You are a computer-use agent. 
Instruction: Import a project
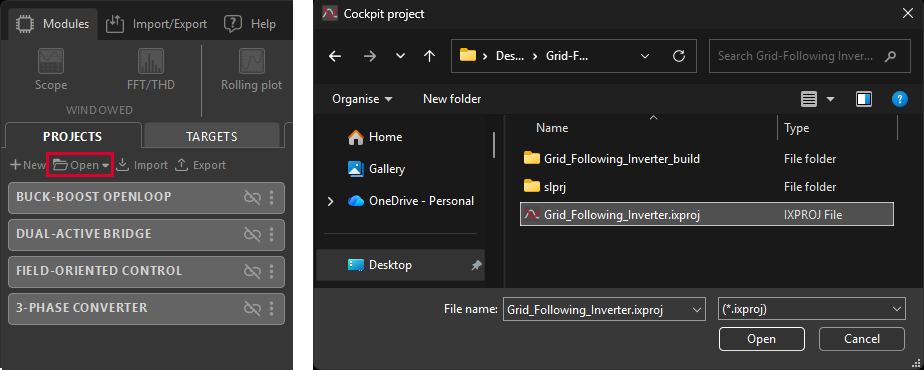click(x=142, y=165)
